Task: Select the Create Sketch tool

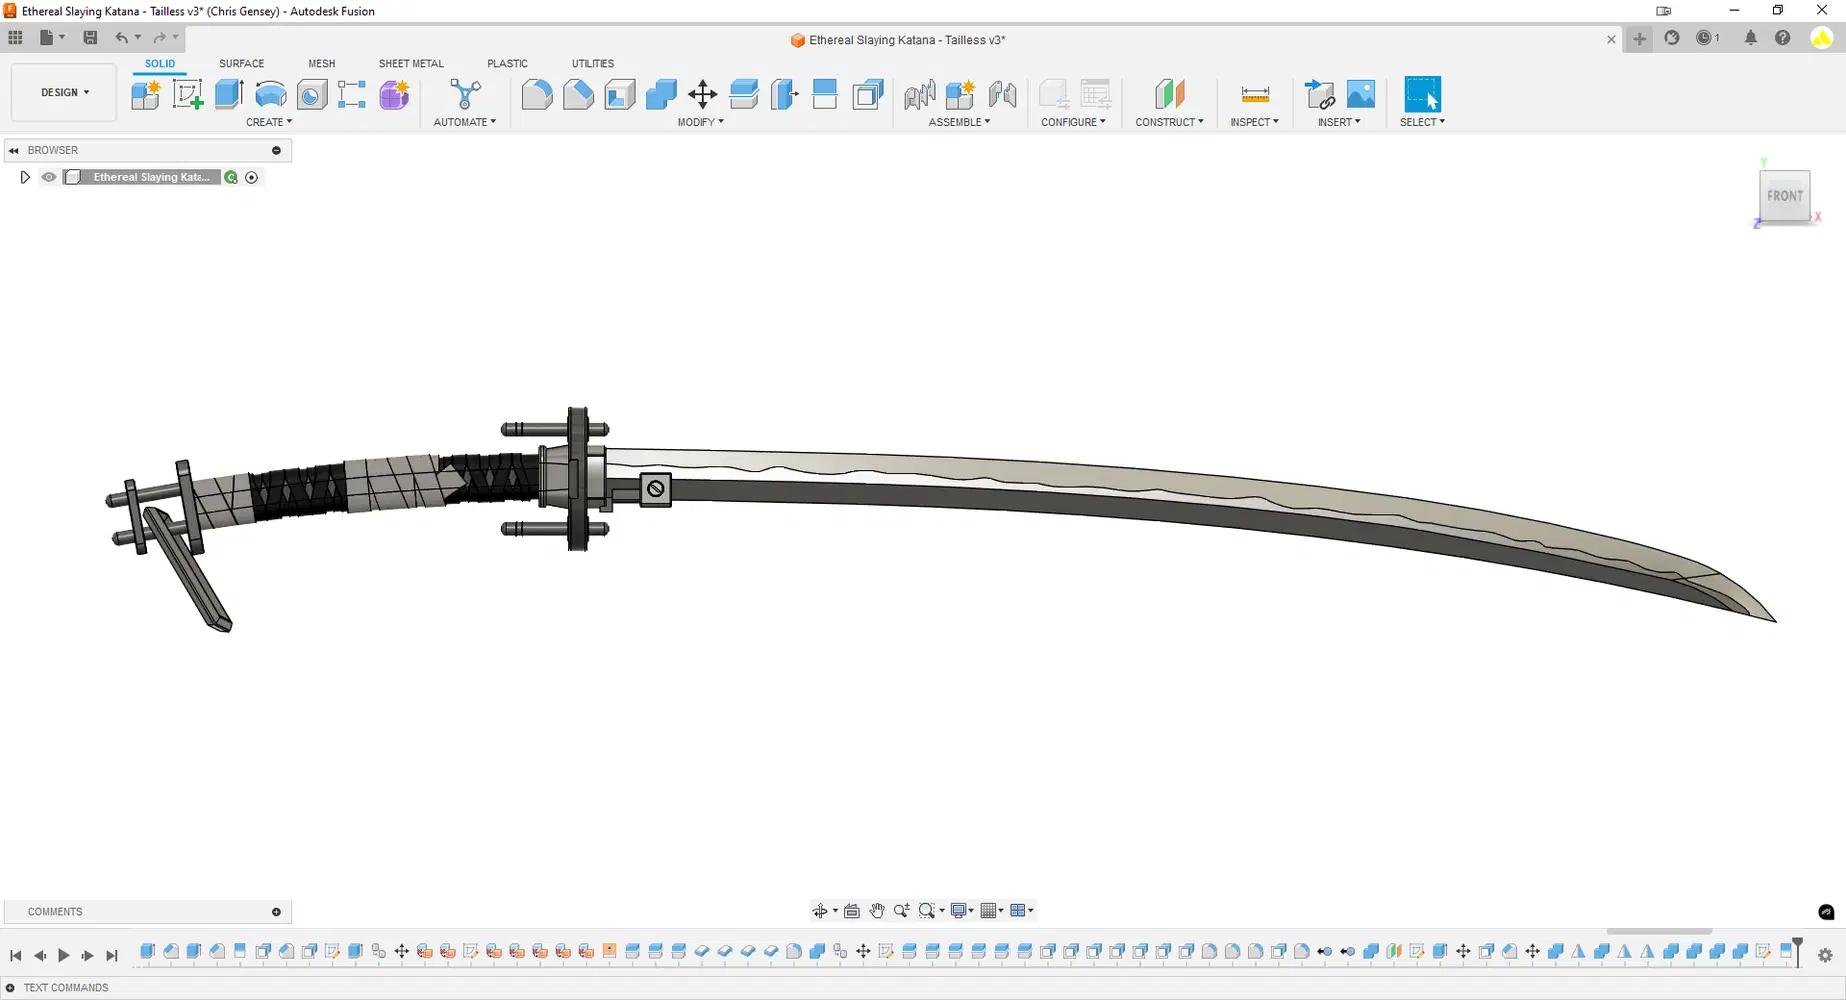Action: pyautogui.click(x=188, y=95)
